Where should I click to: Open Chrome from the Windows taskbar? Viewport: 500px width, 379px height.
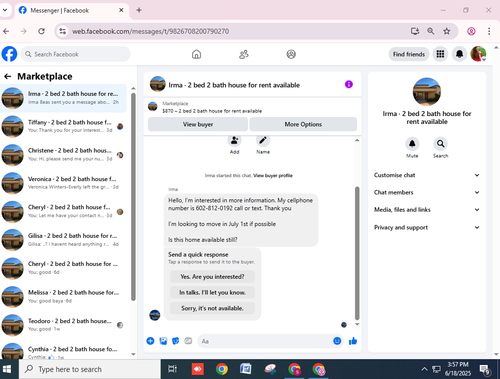222,369
